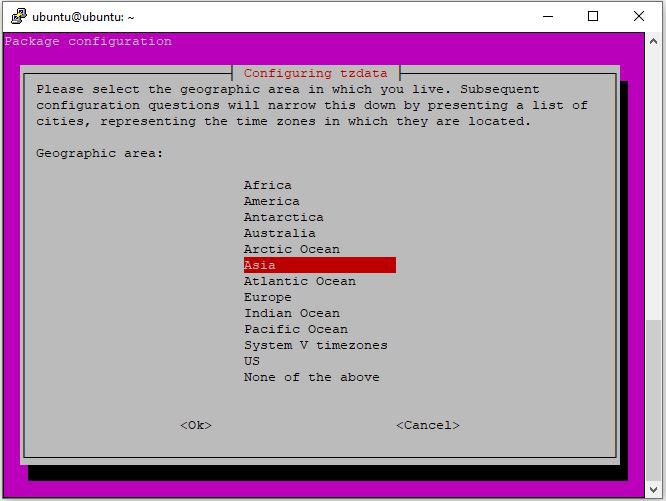
Task: Choose Atlantic Ocean from the list
Action: tap(300, 281)
